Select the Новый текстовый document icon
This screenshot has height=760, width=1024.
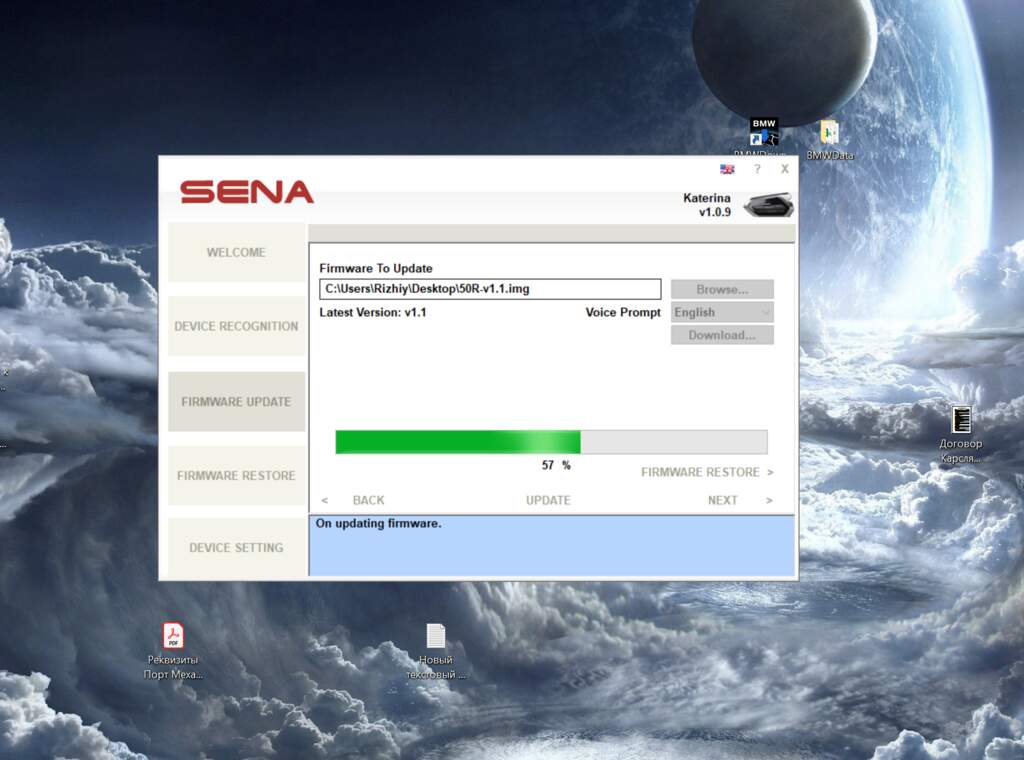tap(436, 636)
